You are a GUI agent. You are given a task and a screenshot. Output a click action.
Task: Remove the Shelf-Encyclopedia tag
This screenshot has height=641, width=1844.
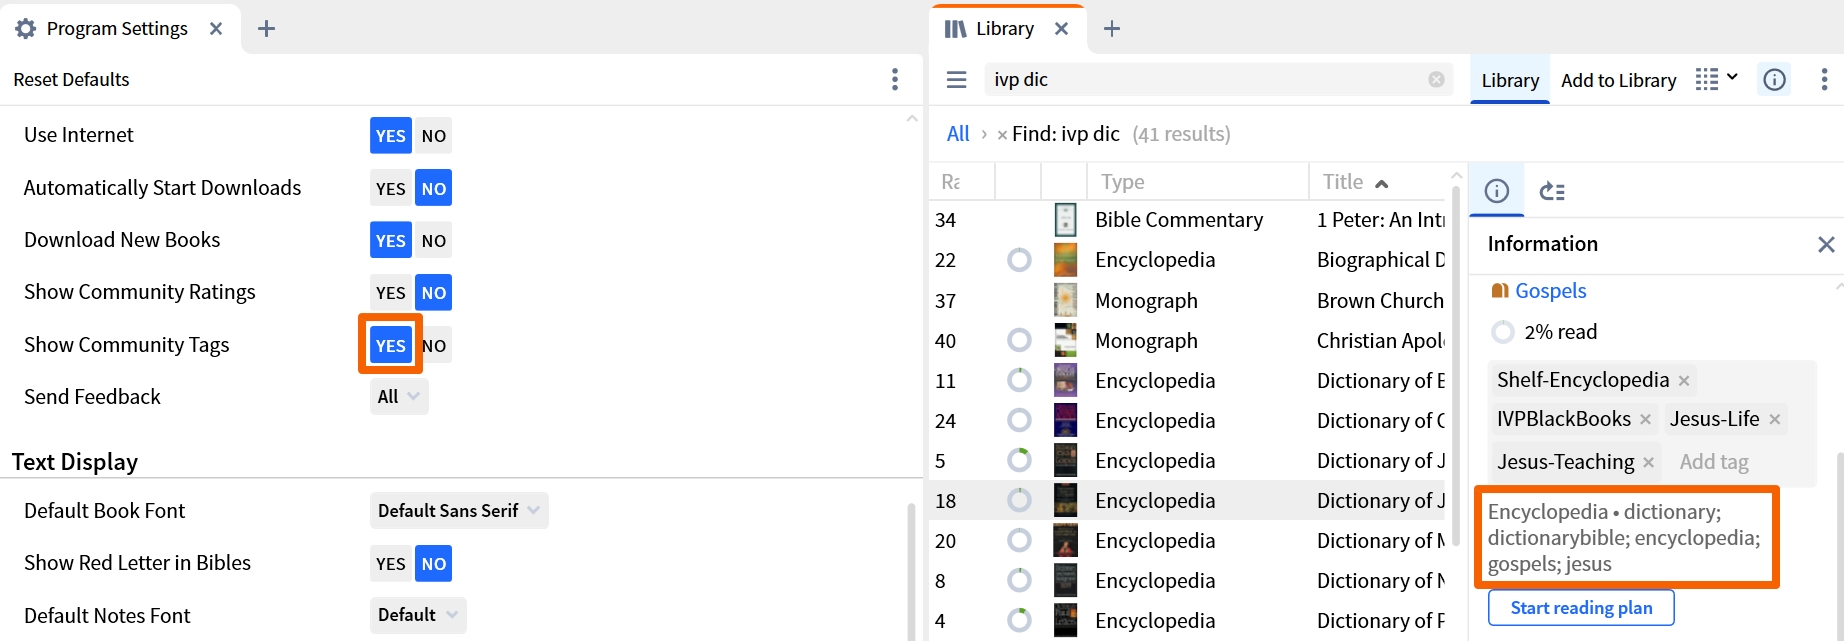tap(1684, 381)
